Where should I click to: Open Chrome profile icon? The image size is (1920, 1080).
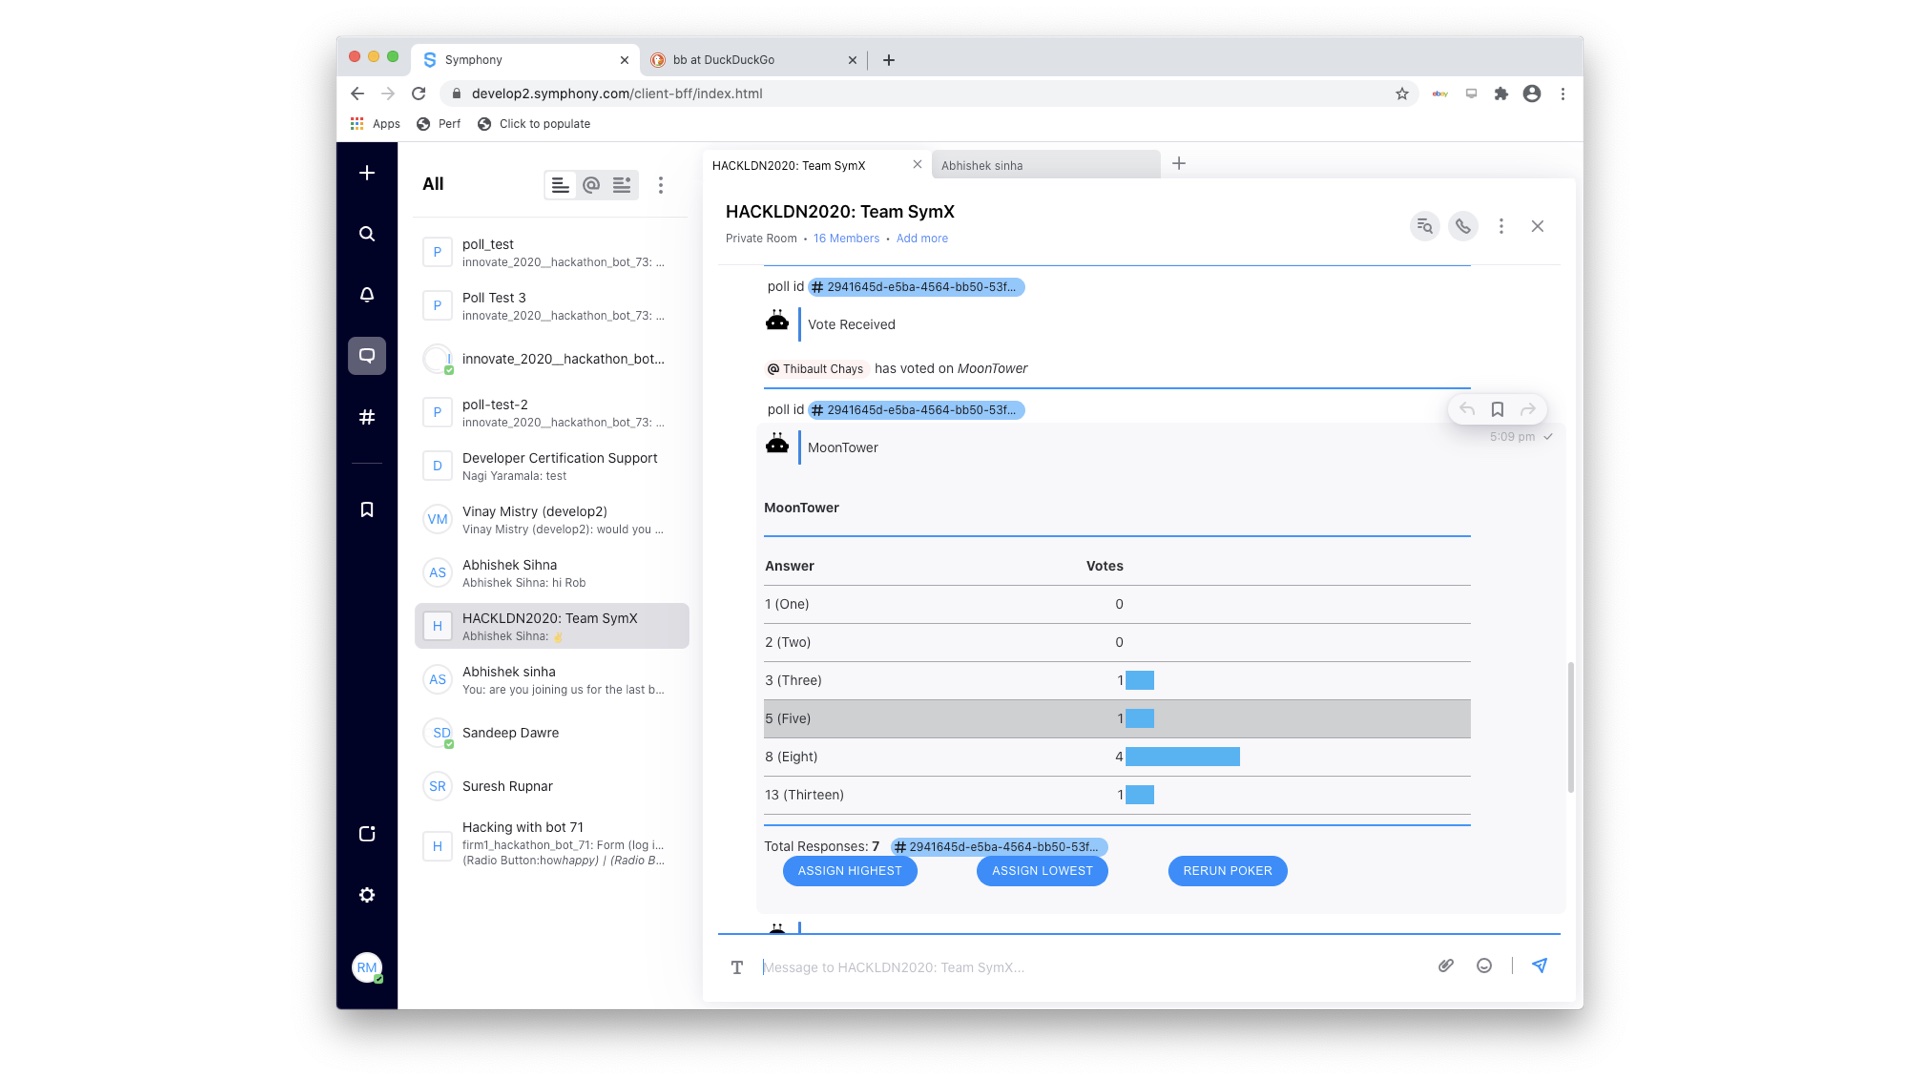[1532, 93]
